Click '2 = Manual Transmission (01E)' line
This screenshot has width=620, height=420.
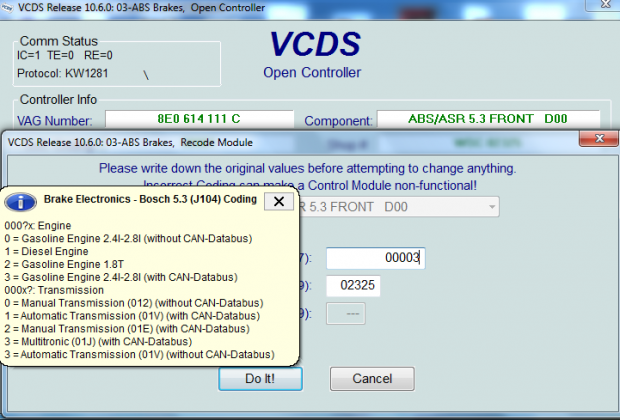click(127, 329)
